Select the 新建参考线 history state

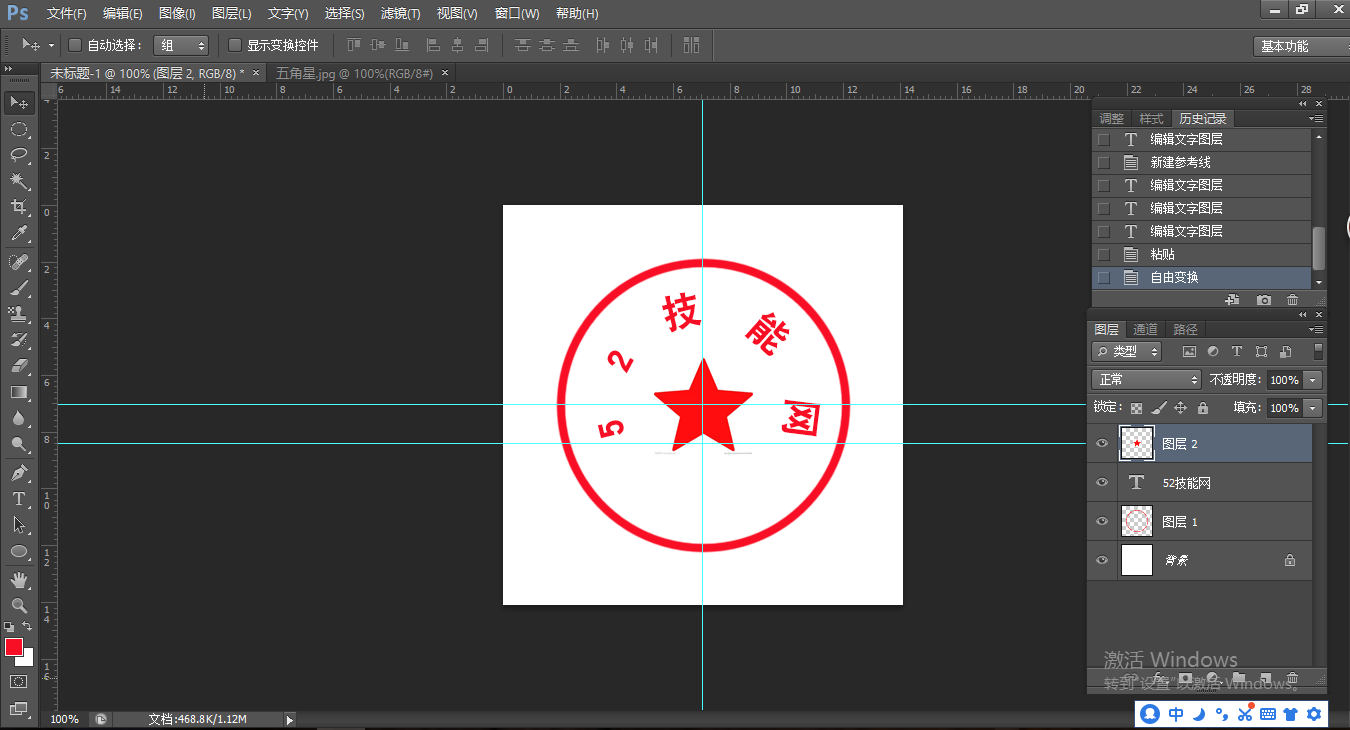[1200, 162]
